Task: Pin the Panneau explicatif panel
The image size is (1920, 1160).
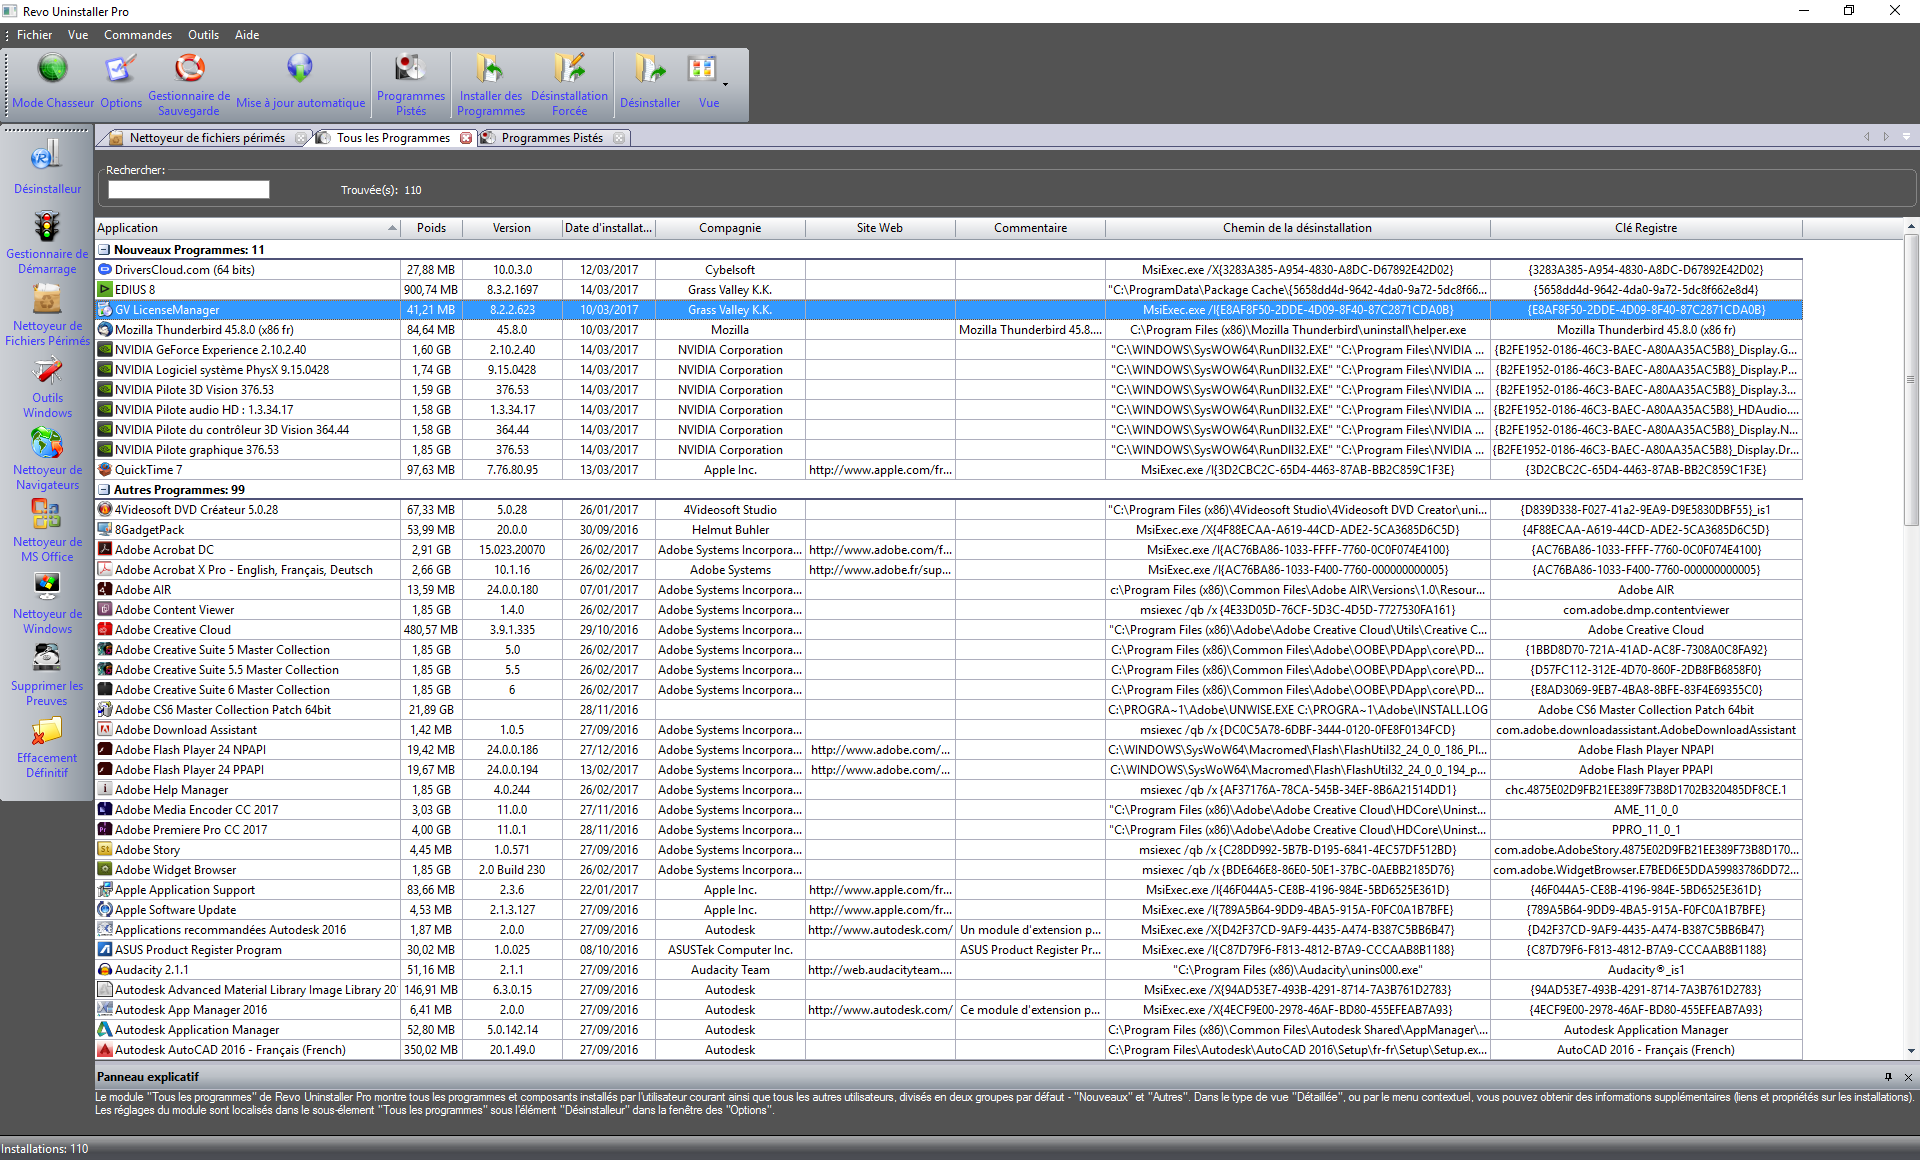Action: coord(1888,1077)
